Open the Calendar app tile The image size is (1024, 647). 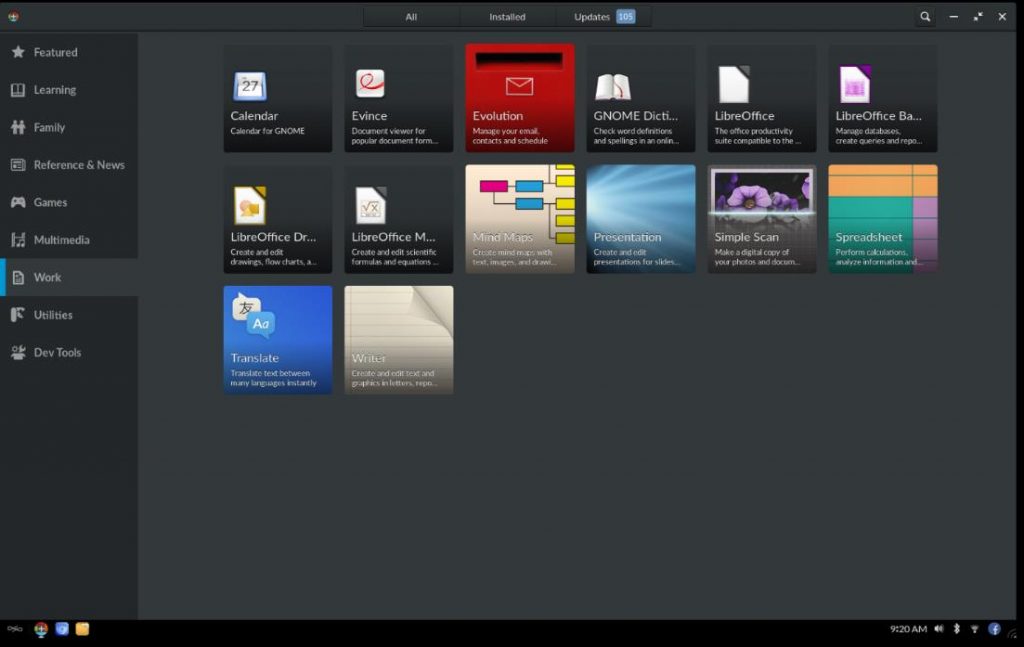coord(278,98)
